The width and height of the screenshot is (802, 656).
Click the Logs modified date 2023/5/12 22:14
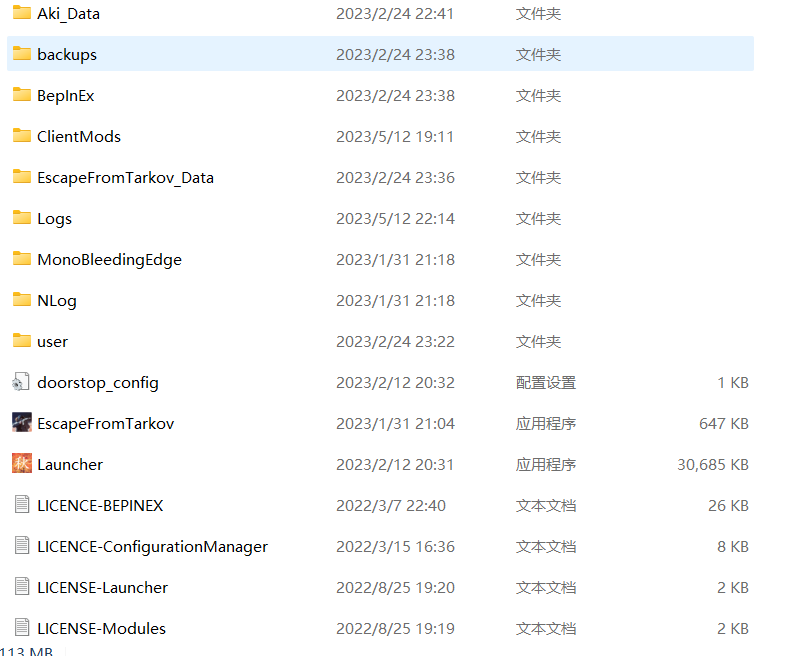(x=395, y=219)
